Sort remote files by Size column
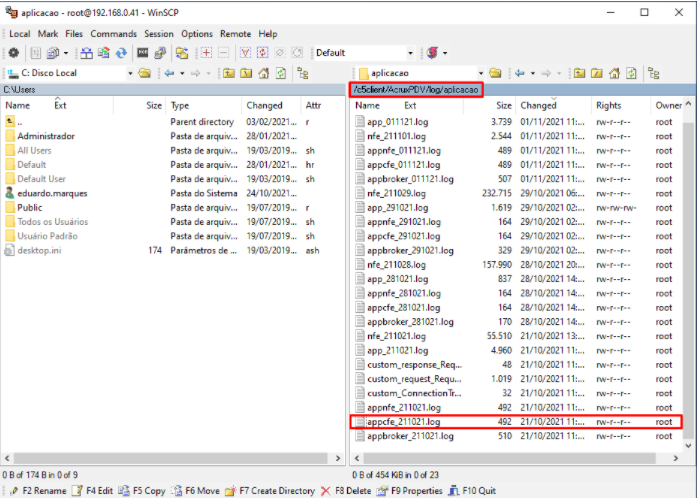 point(489,106)
